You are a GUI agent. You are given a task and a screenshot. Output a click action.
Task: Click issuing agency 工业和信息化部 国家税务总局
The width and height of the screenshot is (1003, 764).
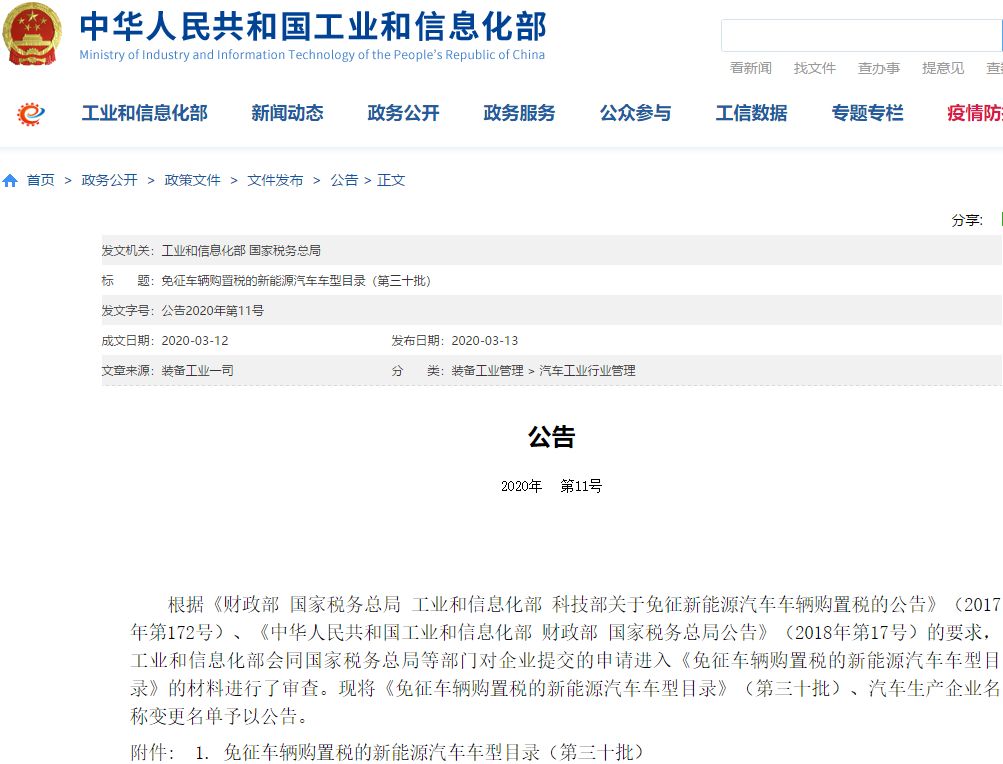(241, 251)
